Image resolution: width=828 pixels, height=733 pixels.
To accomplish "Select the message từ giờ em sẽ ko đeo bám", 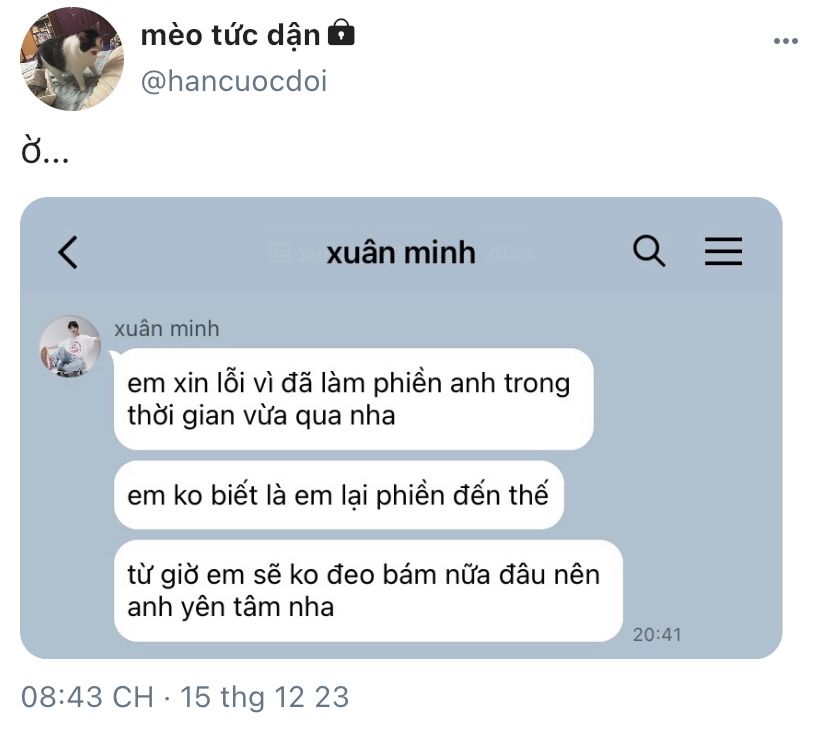I will [368, 591].
